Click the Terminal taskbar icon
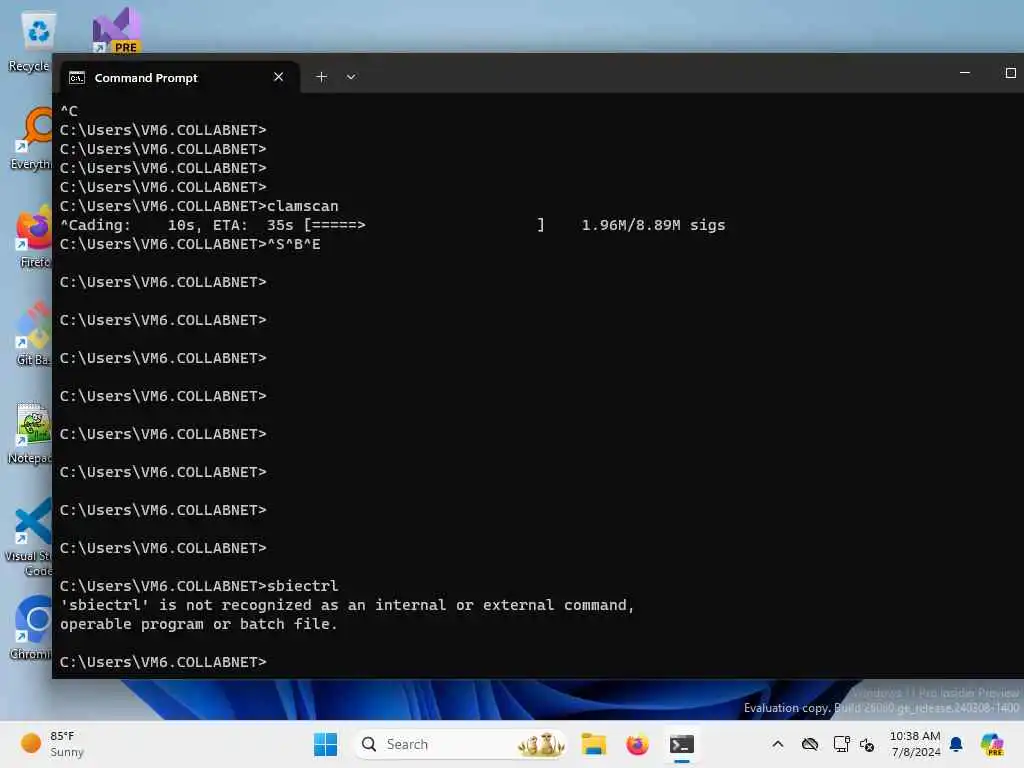The height and width of the screenshot is (768, 1024). [x=682, y=744]
